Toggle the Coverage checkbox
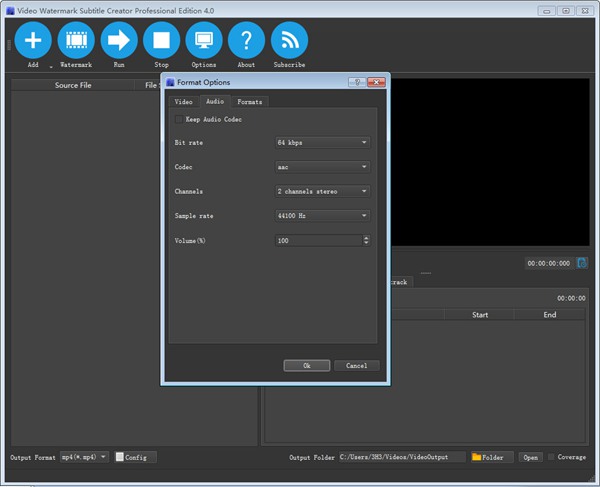Image resolution: width=600 pixels, height=487 pixels. click(551, 457)
